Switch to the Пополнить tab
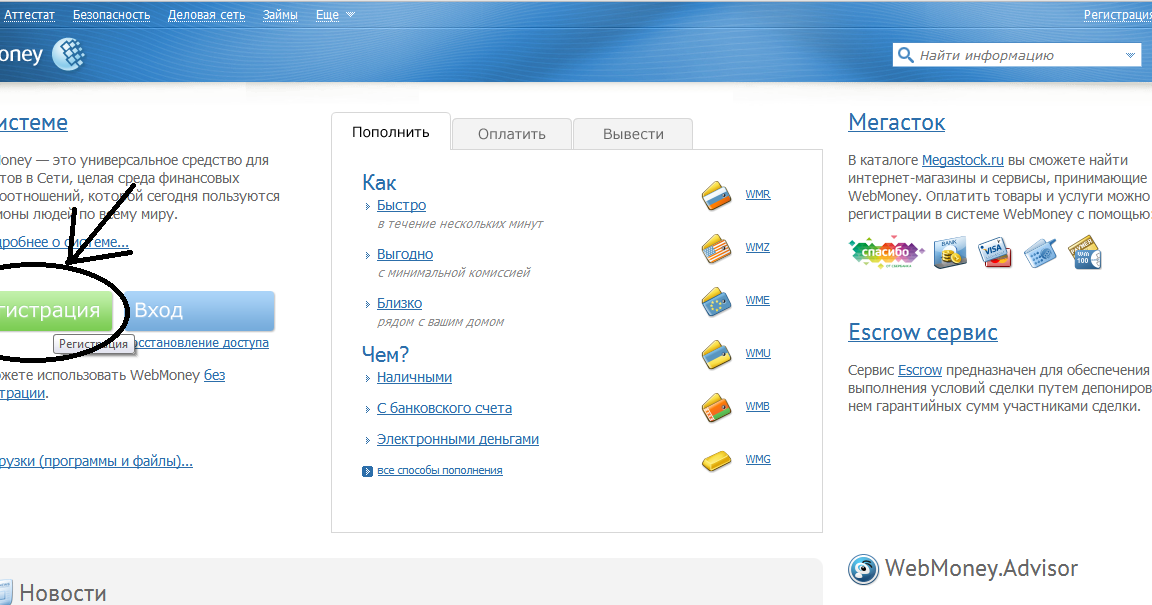Viewport: 1152px width, 605px height. point(391,132)
